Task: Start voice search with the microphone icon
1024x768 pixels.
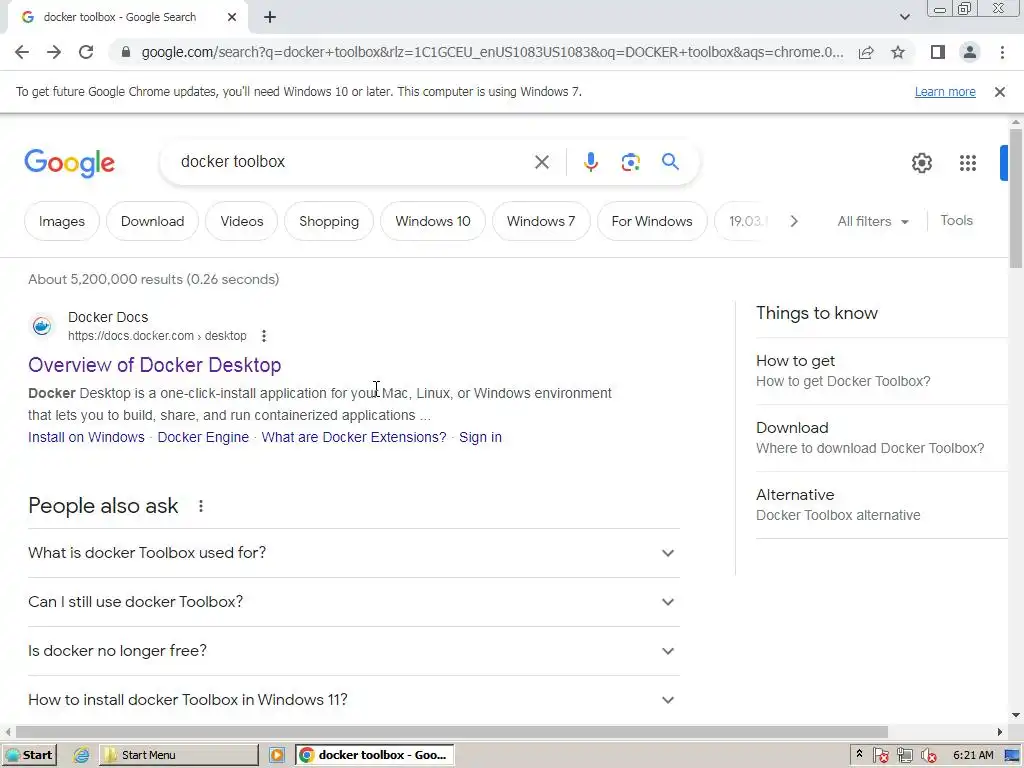Action: click(x=590, y=162)
